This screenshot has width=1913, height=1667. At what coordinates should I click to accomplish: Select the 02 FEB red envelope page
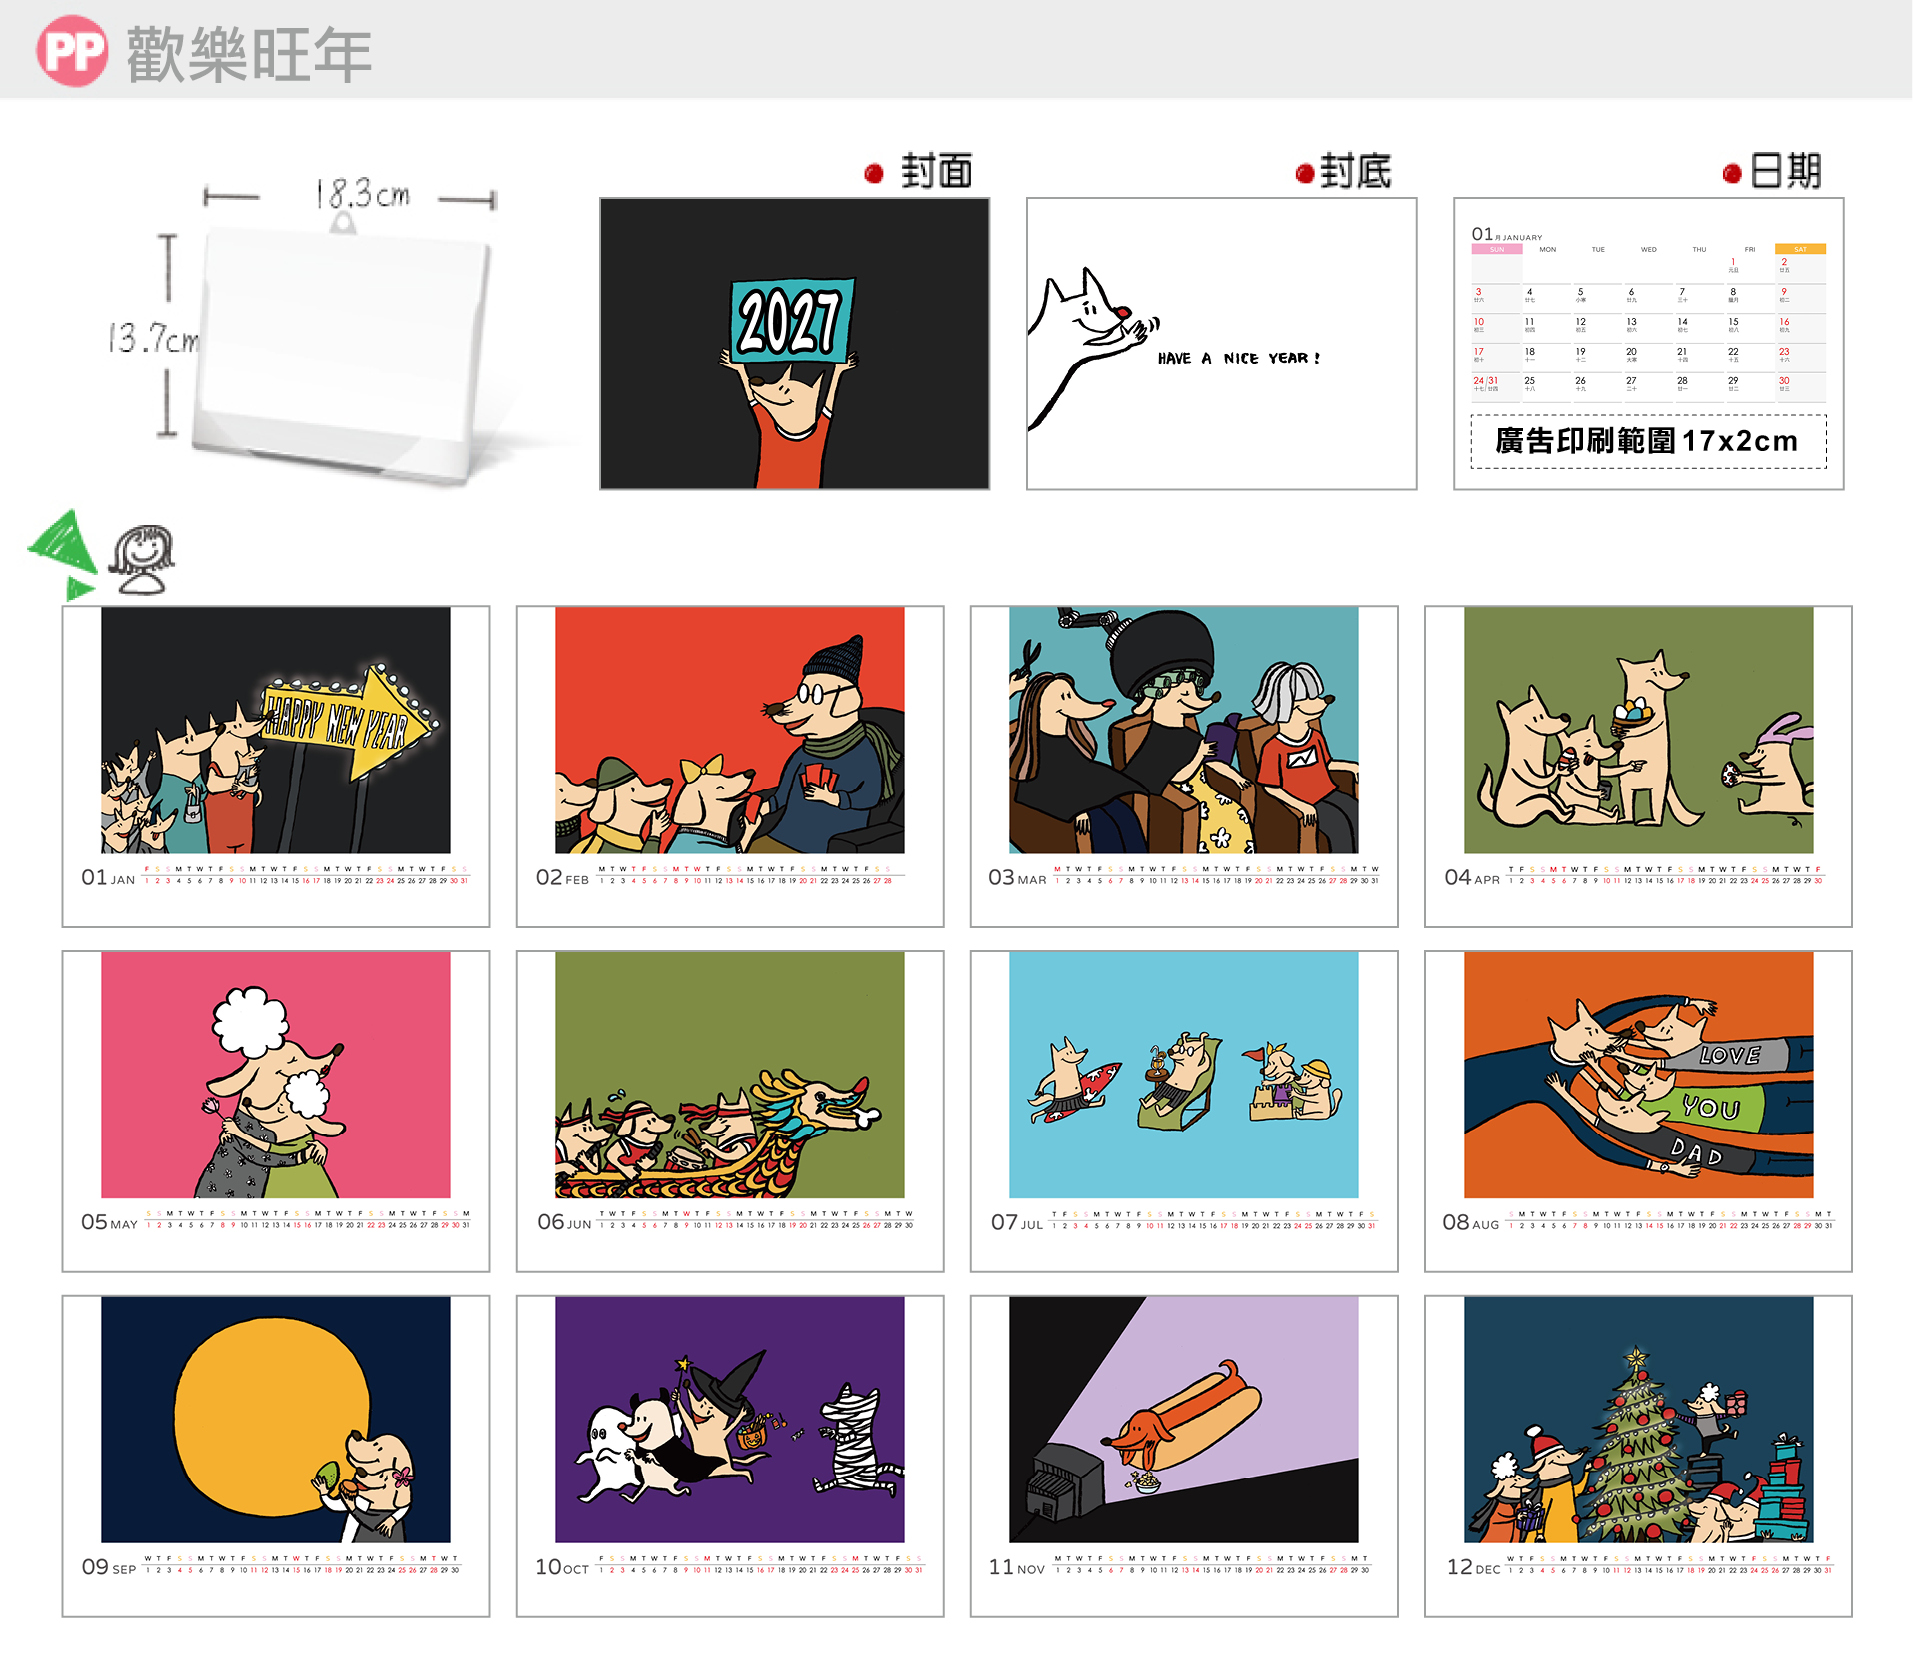coord(730,766)
